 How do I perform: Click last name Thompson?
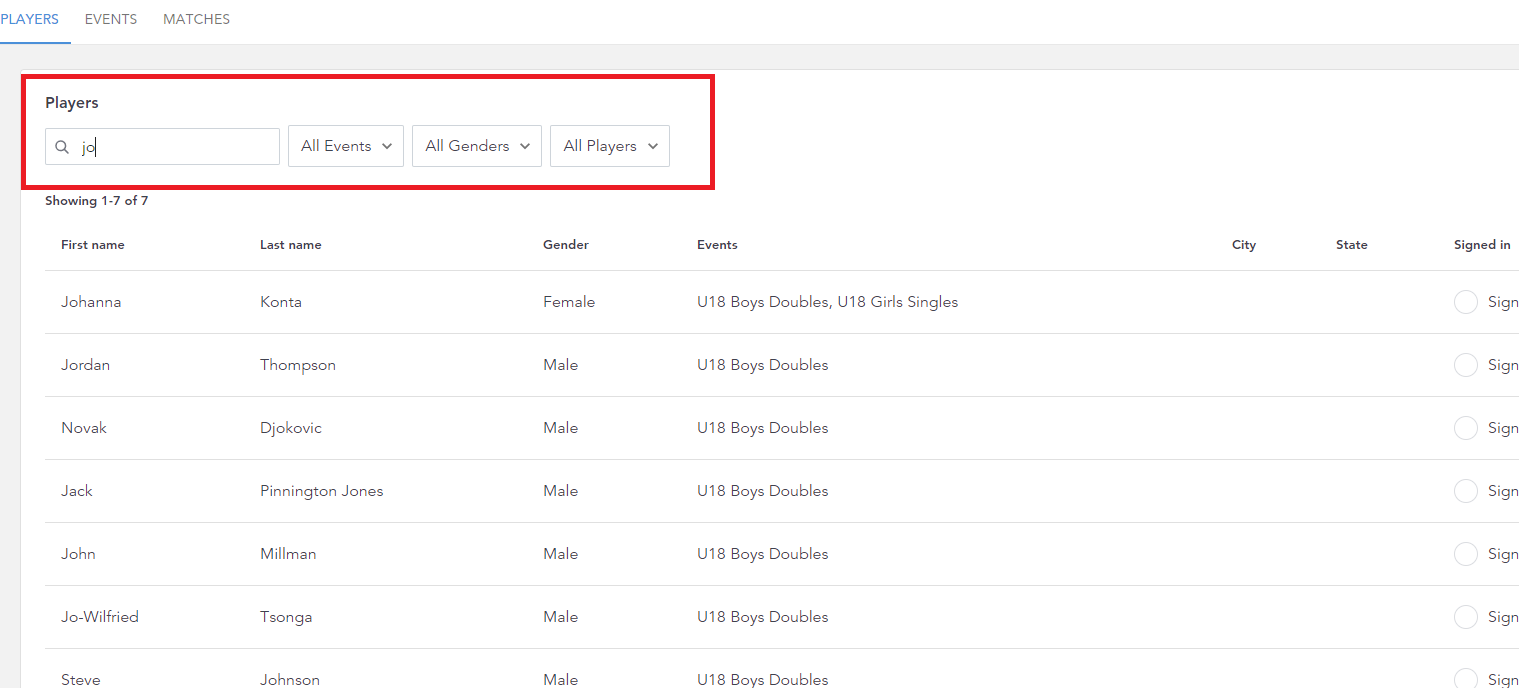(298, 365)
